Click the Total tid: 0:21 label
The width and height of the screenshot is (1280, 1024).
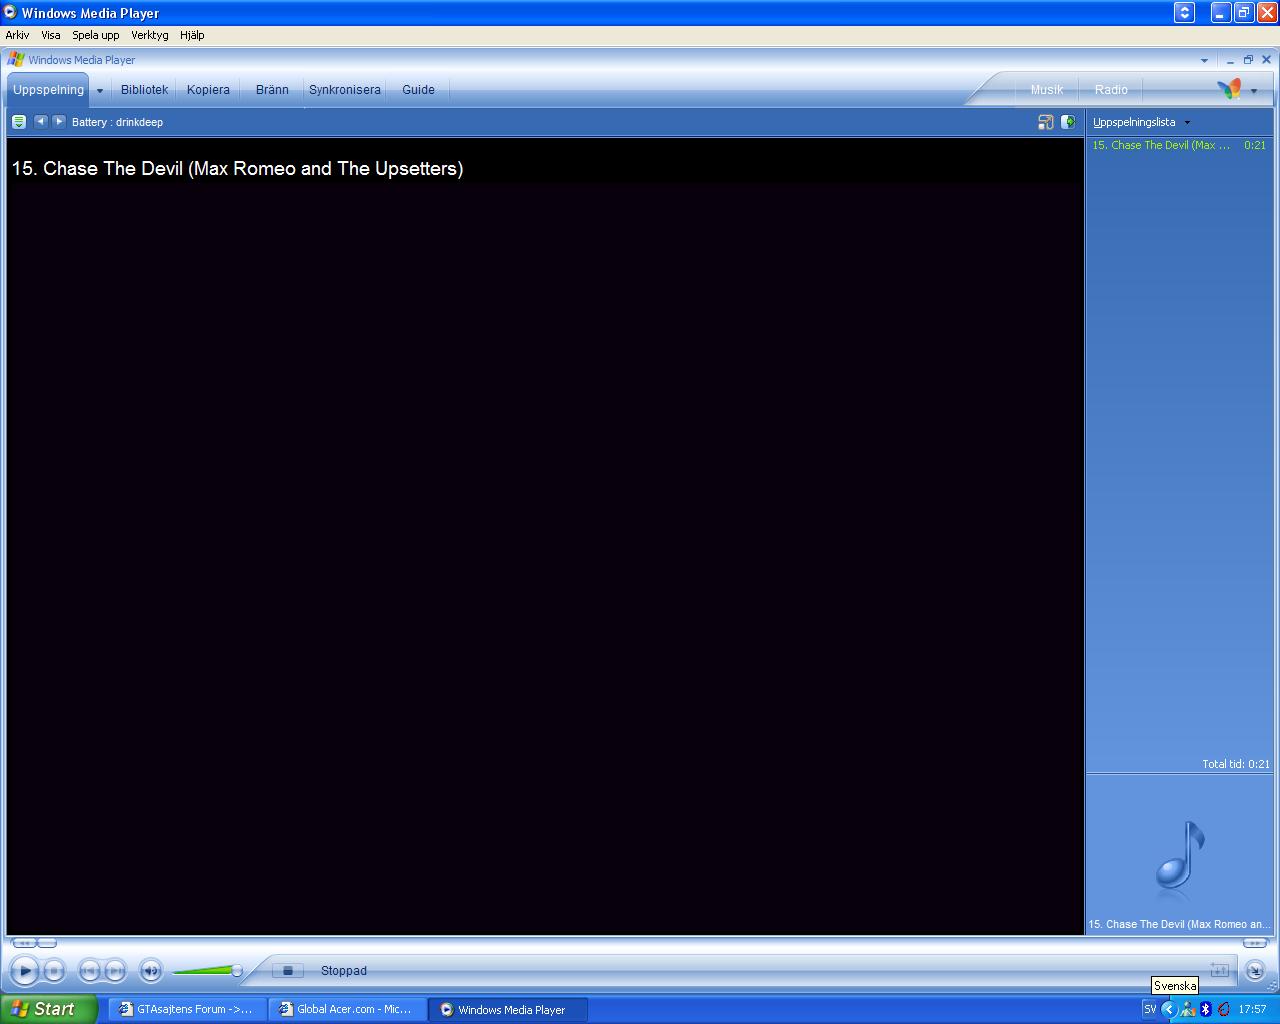(1235, 764)
